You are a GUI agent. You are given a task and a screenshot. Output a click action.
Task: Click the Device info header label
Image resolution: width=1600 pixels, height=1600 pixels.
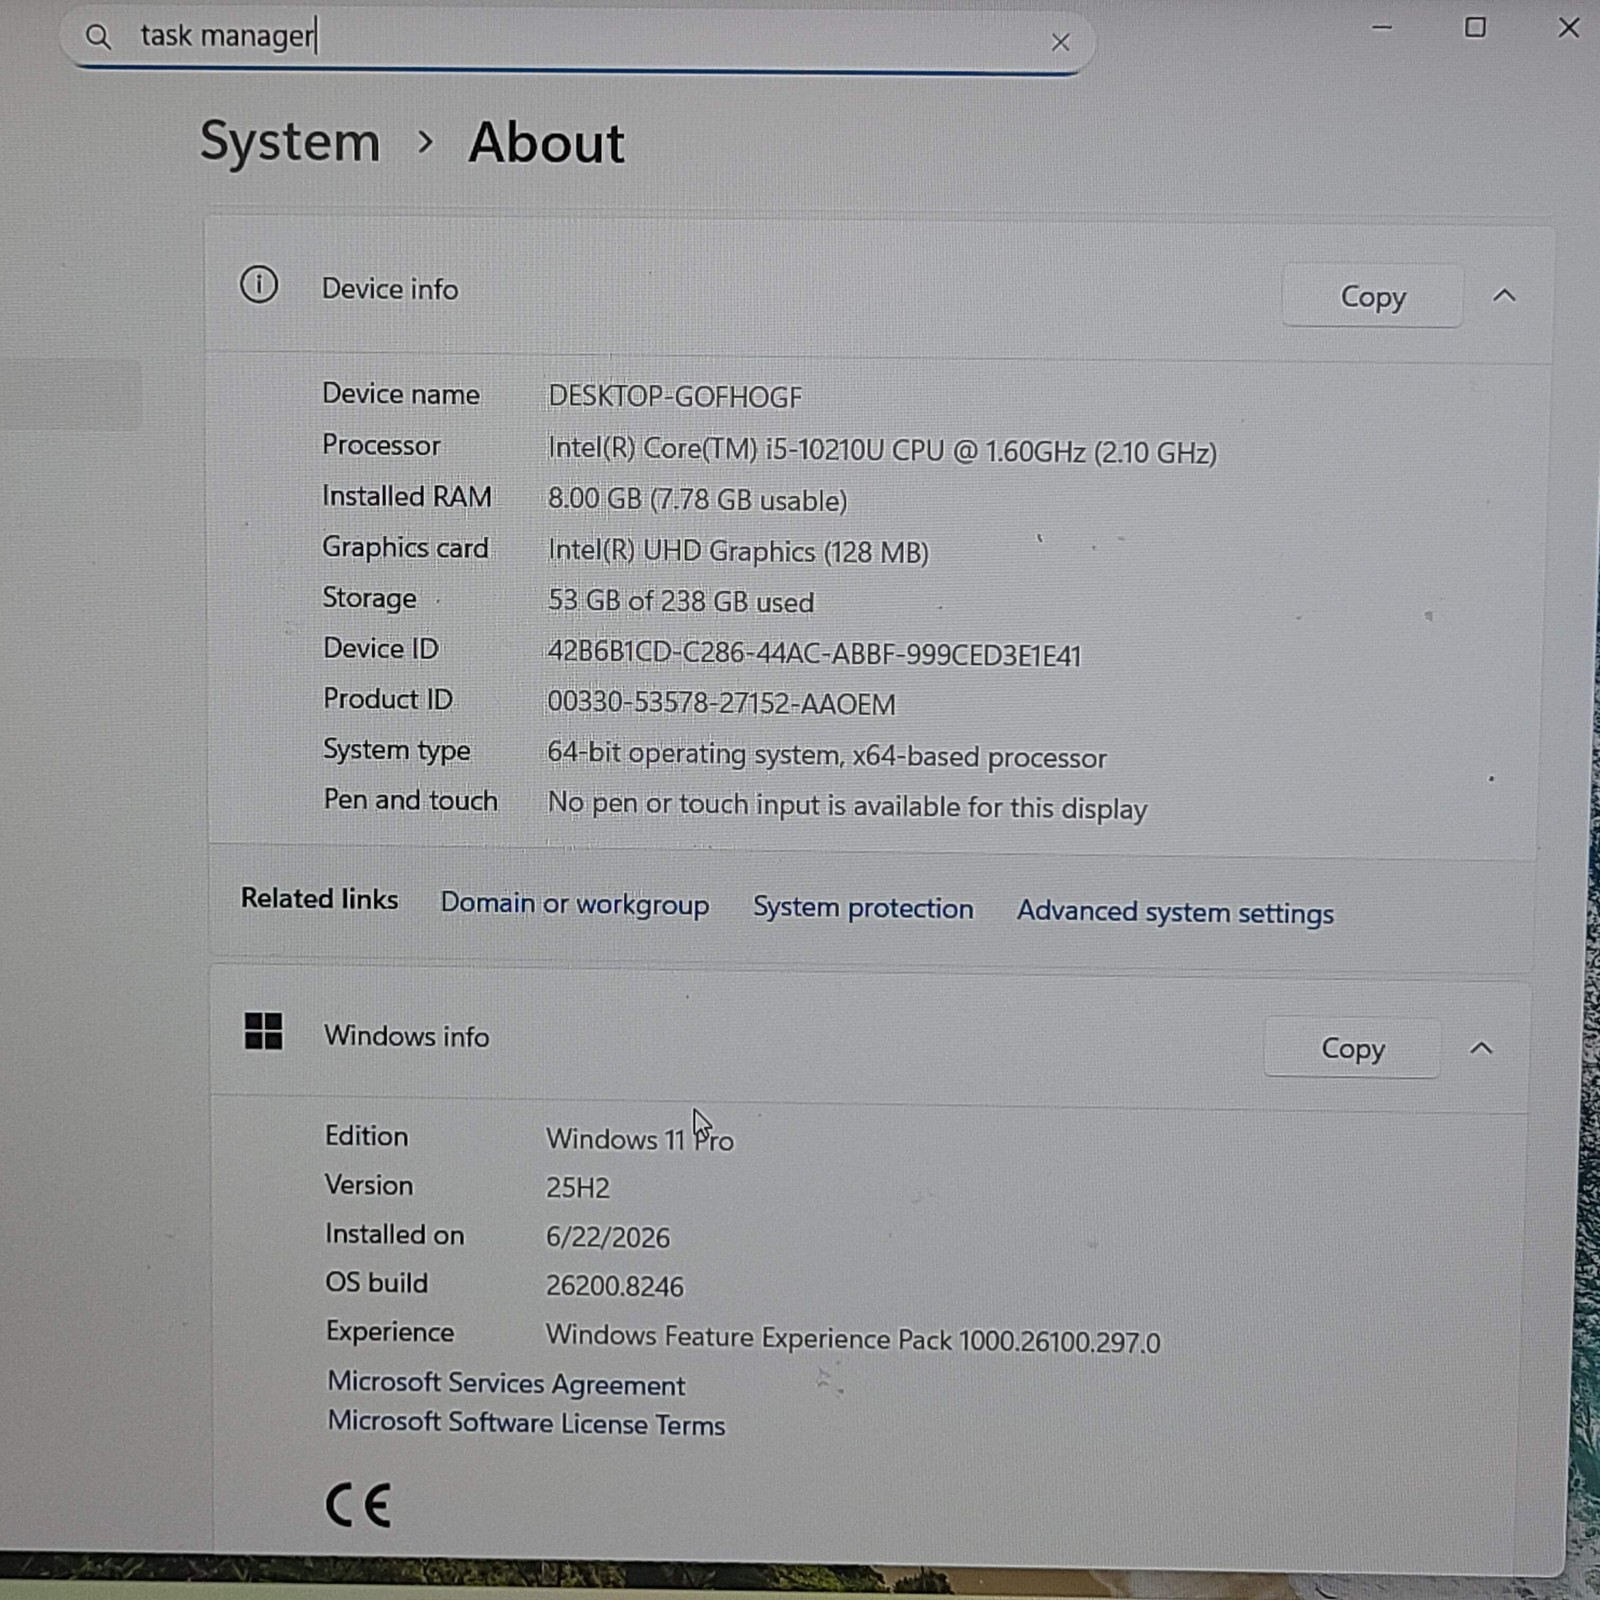(x=390, y=289)
